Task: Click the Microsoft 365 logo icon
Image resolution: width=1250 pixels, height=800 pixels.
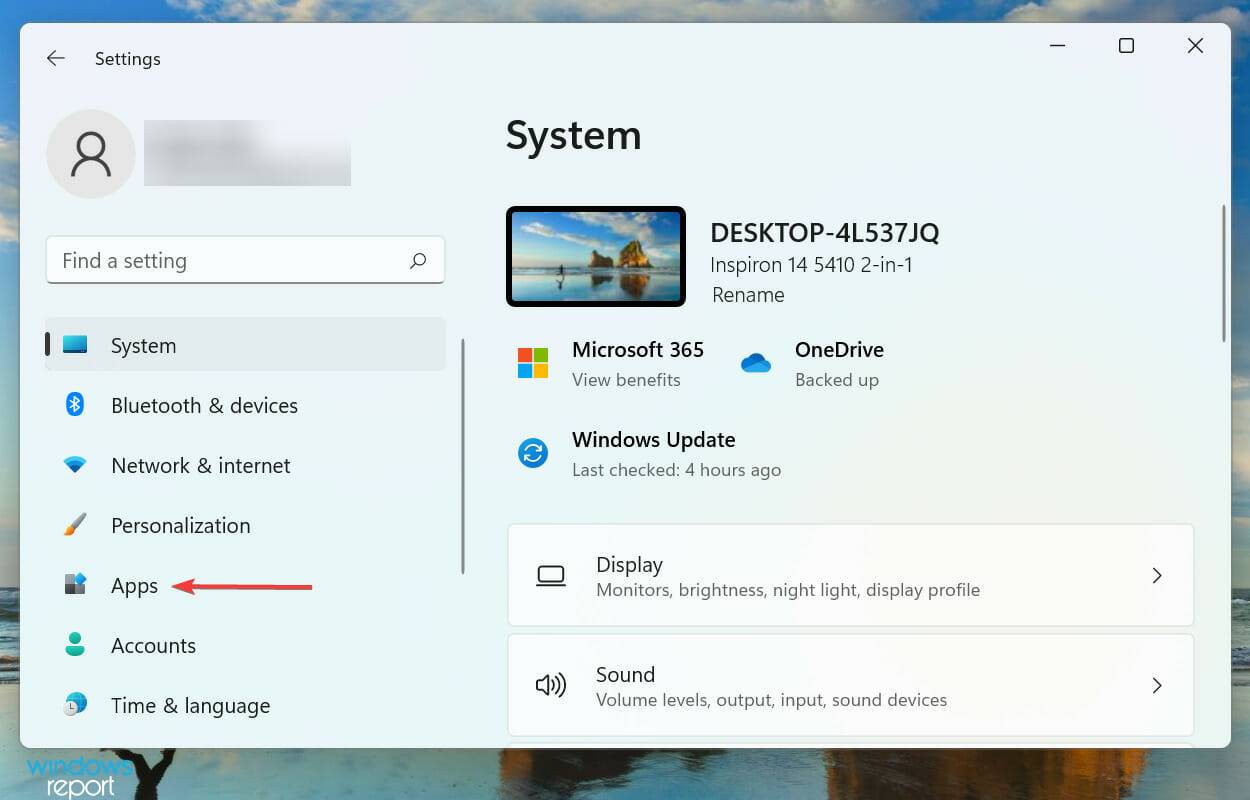Action: pos(531,363)
